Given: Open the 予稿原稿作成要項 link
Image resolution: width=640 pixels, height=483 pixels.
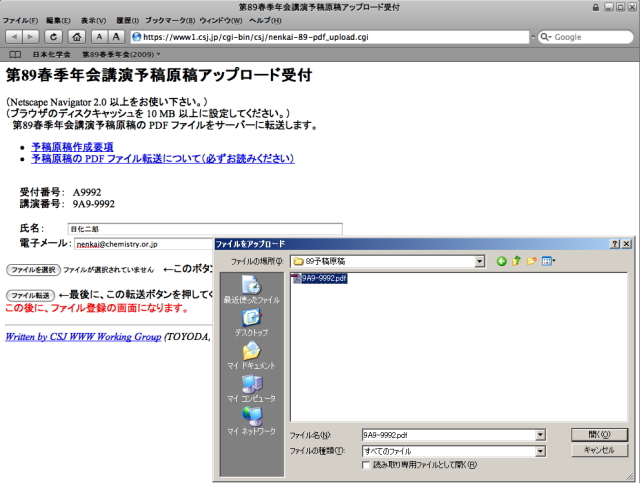Looking at the screenshot, I should [x=72, y=147].
